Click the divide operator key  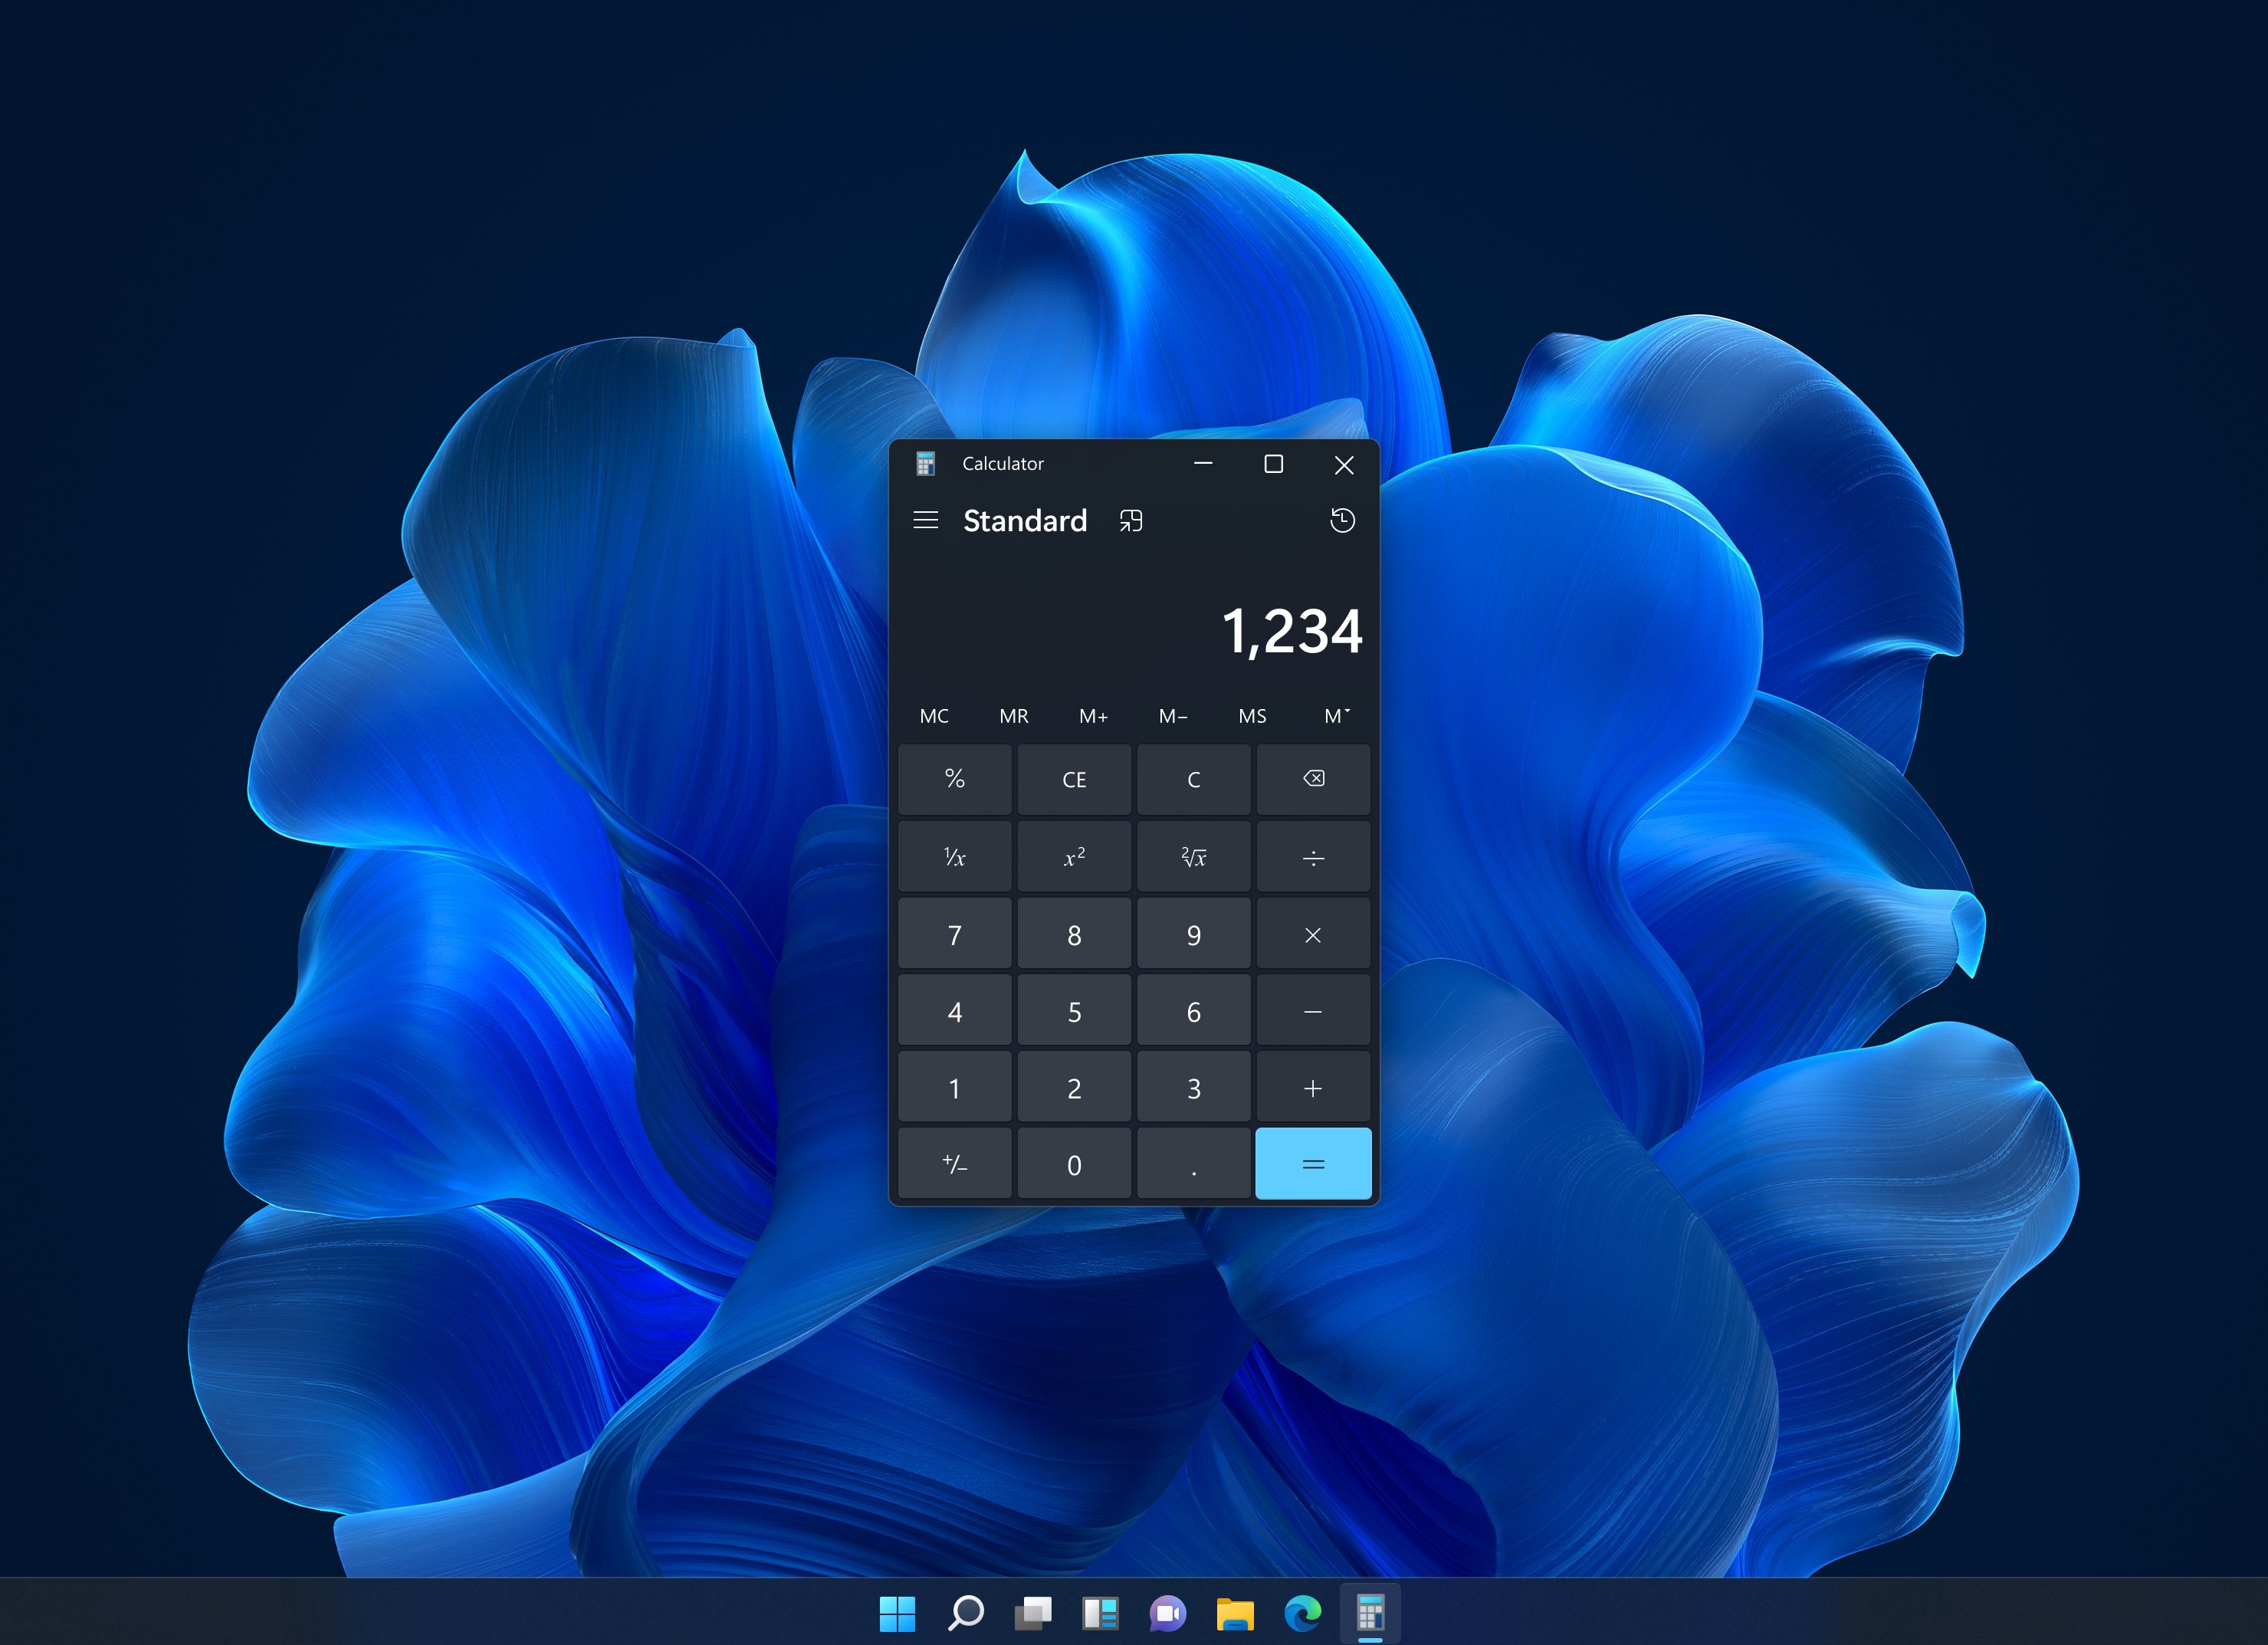click(x=1313, y=856)
